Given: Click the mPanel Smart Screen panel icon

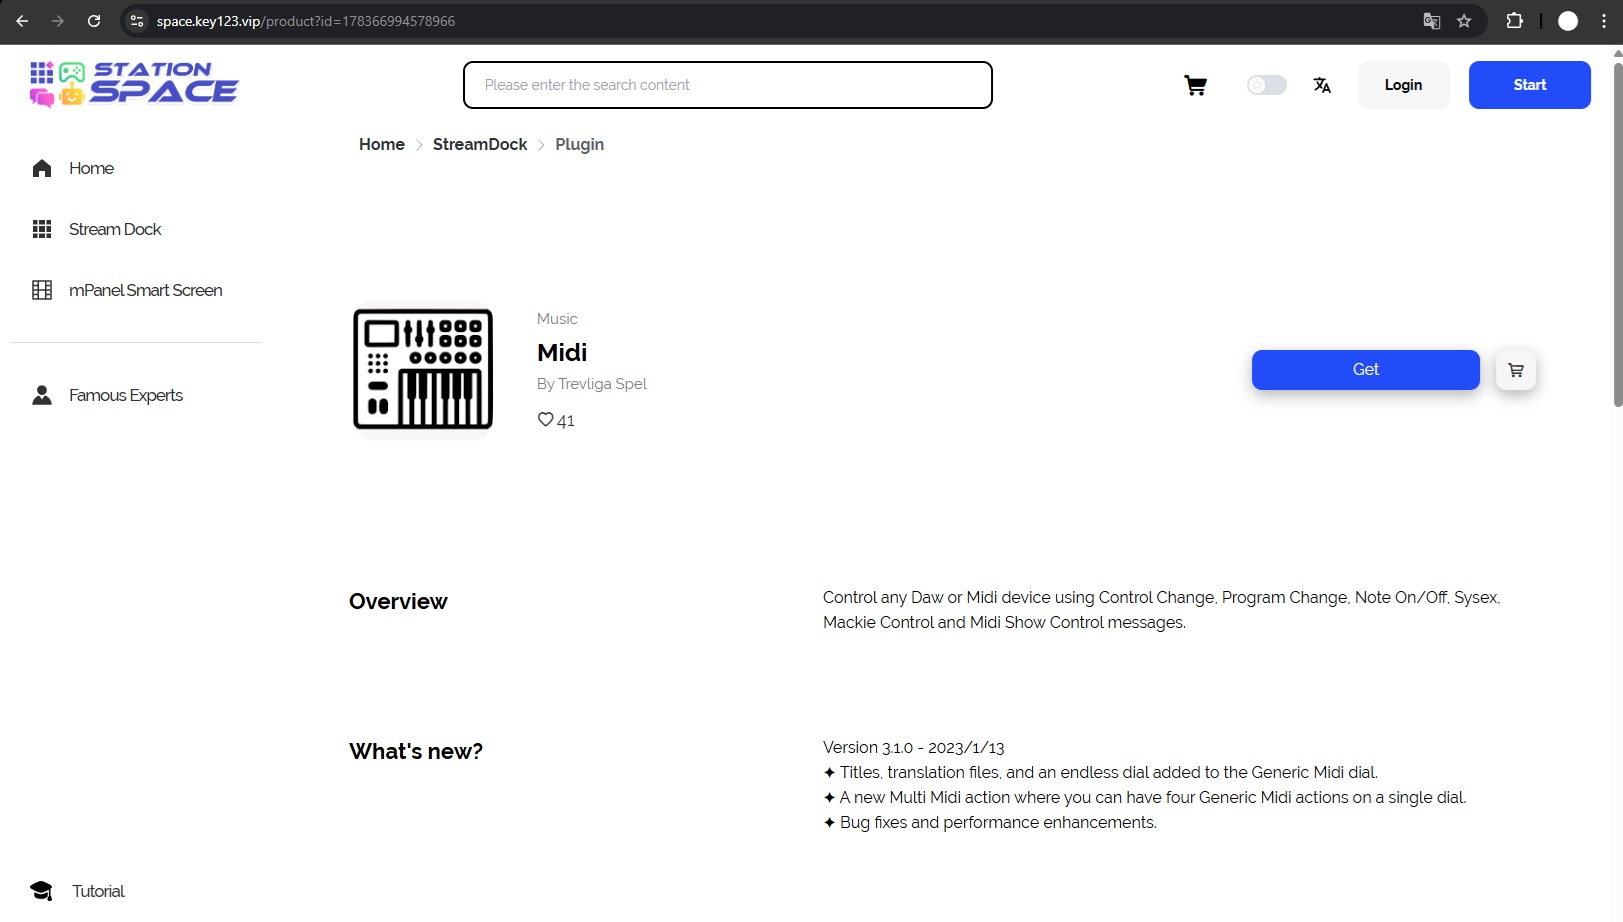Looking at the screenshot, I should point(42,290).
